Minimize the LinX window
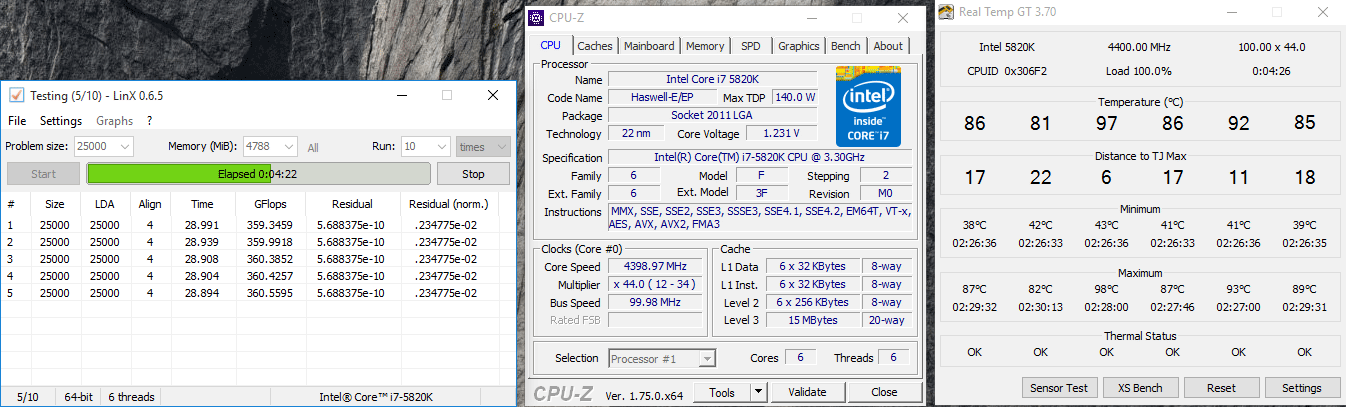The height and width of the screenshot is (407, 1346). [402, 95]
